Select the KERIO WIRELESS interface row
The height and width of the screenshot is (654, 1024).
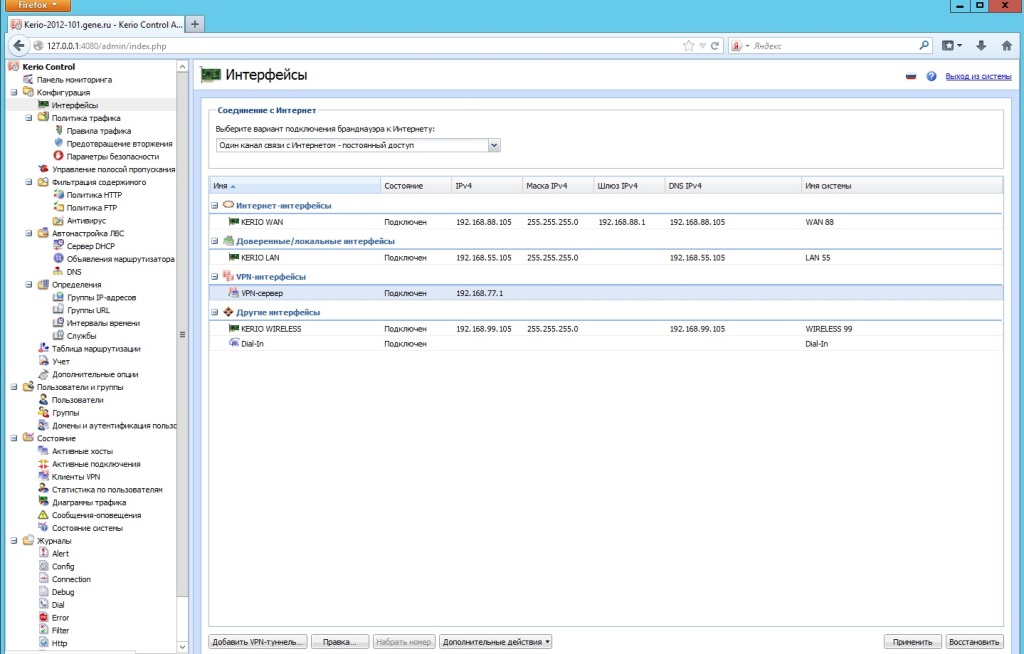pos(271,328)
